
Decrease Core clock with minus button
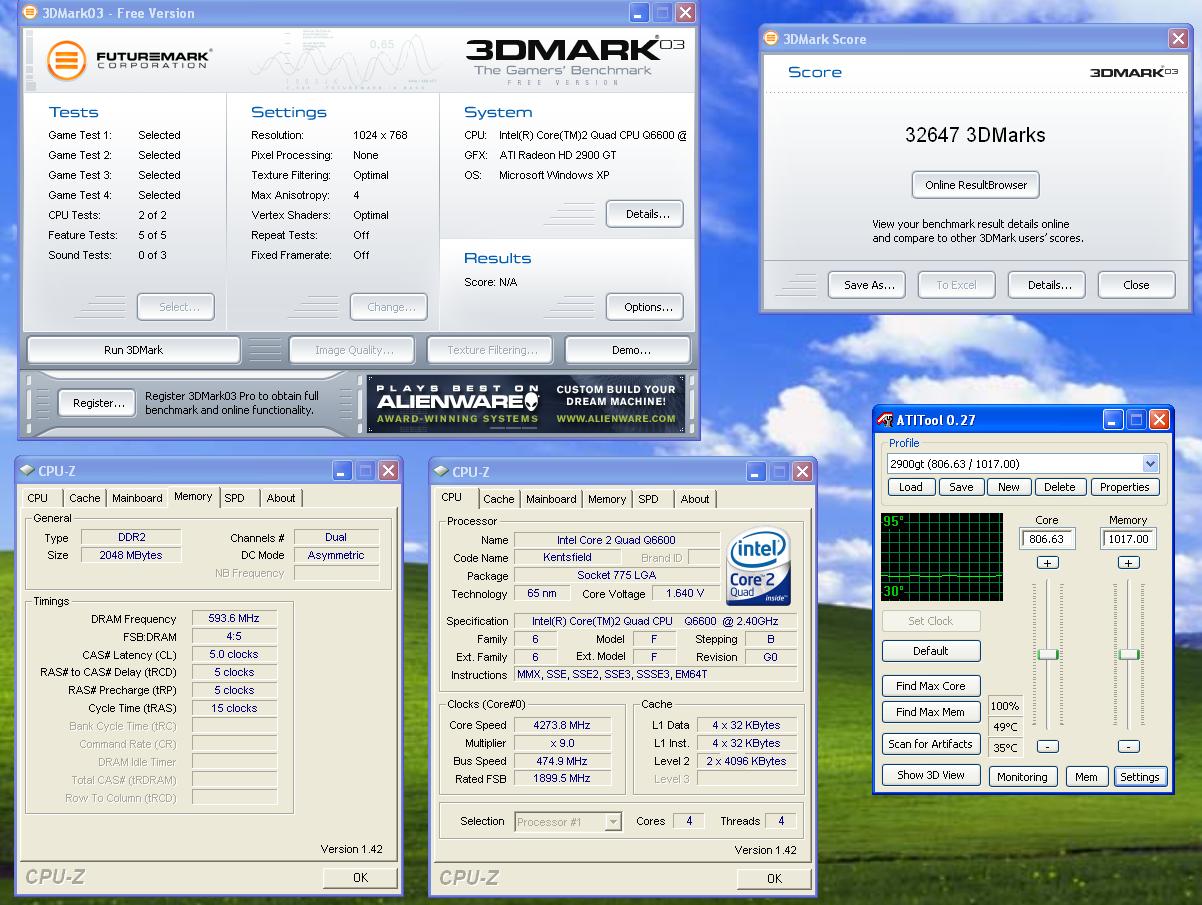pyautogui.click(x=1047, y=746)
